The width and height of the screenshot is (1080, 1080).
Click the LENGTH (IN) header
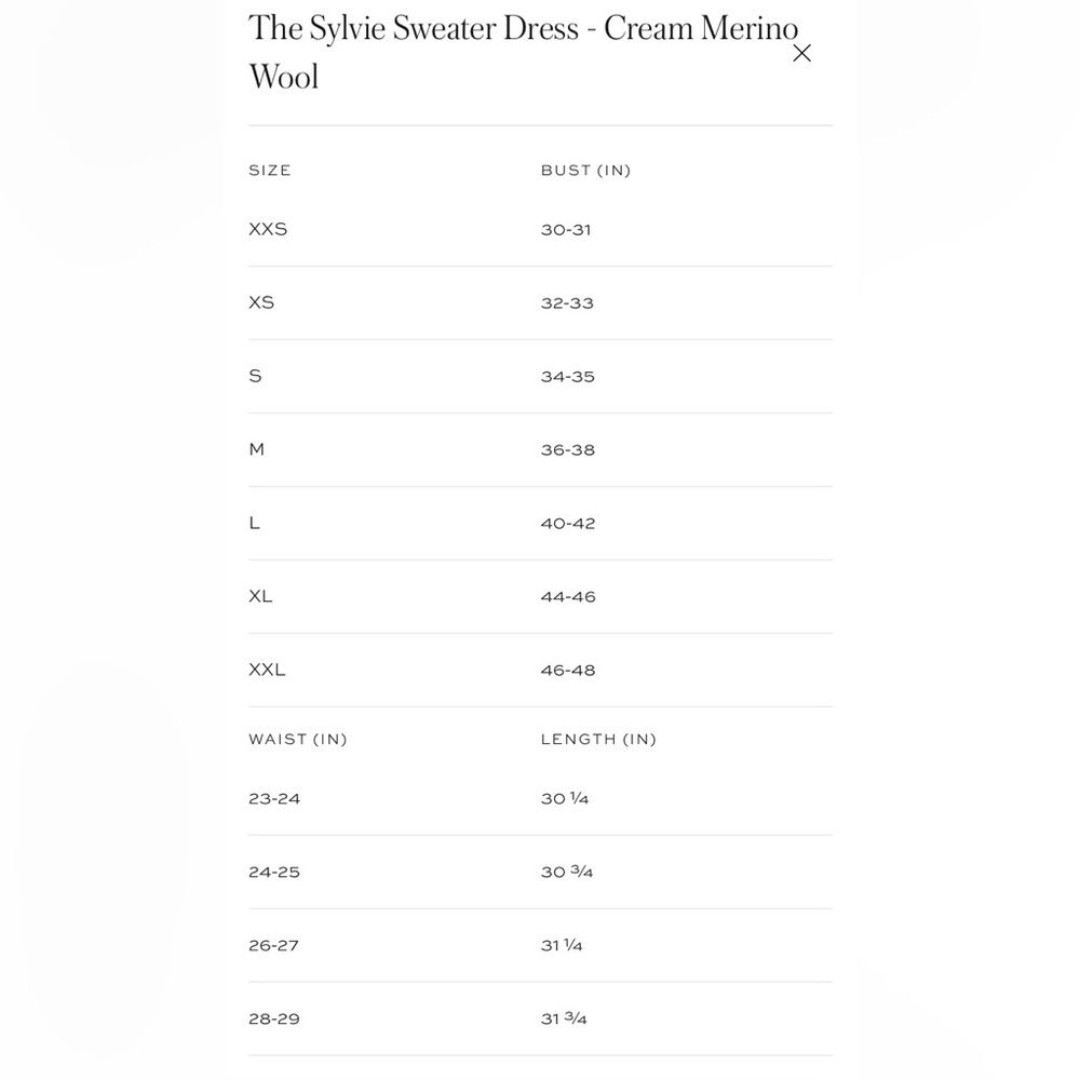click(x=599, y=739)
